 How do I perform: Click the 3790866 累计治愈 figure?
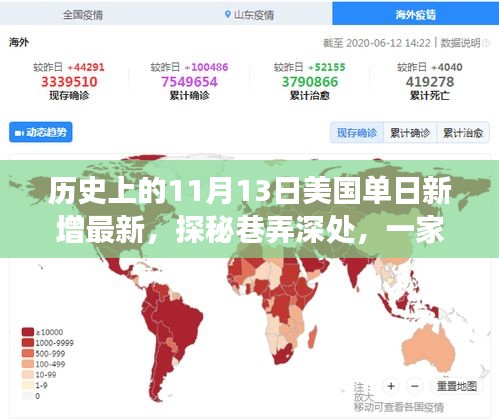click(310, 82)
